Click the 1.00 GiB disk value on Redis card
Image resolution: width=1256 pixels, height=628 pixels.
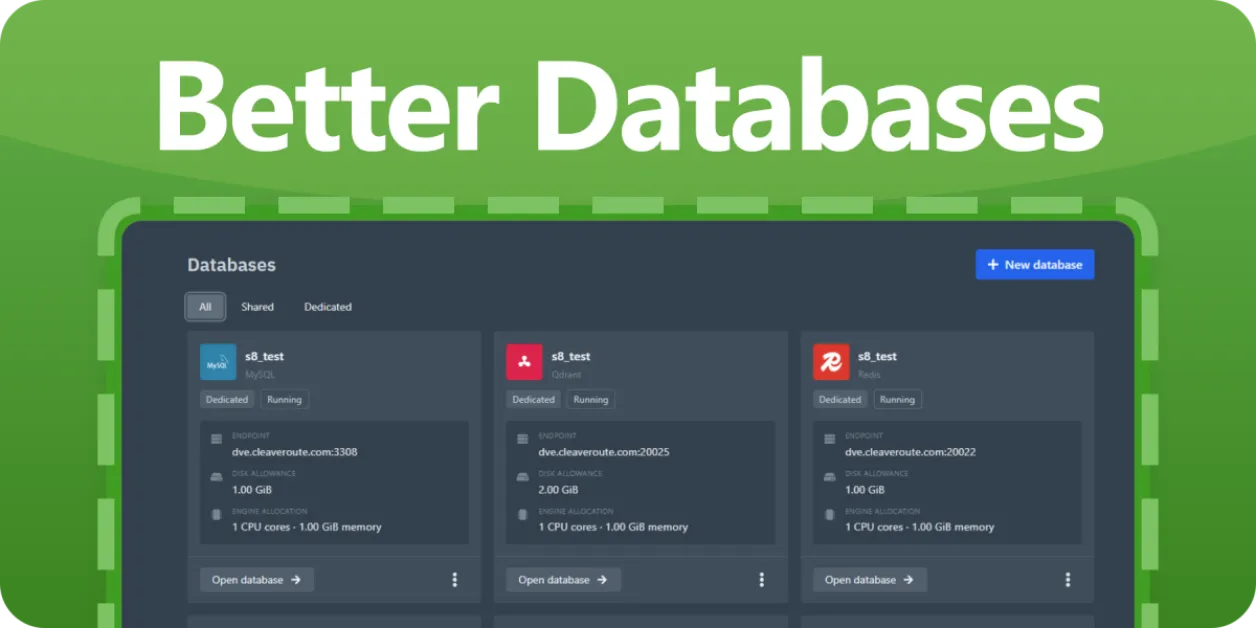865,490
